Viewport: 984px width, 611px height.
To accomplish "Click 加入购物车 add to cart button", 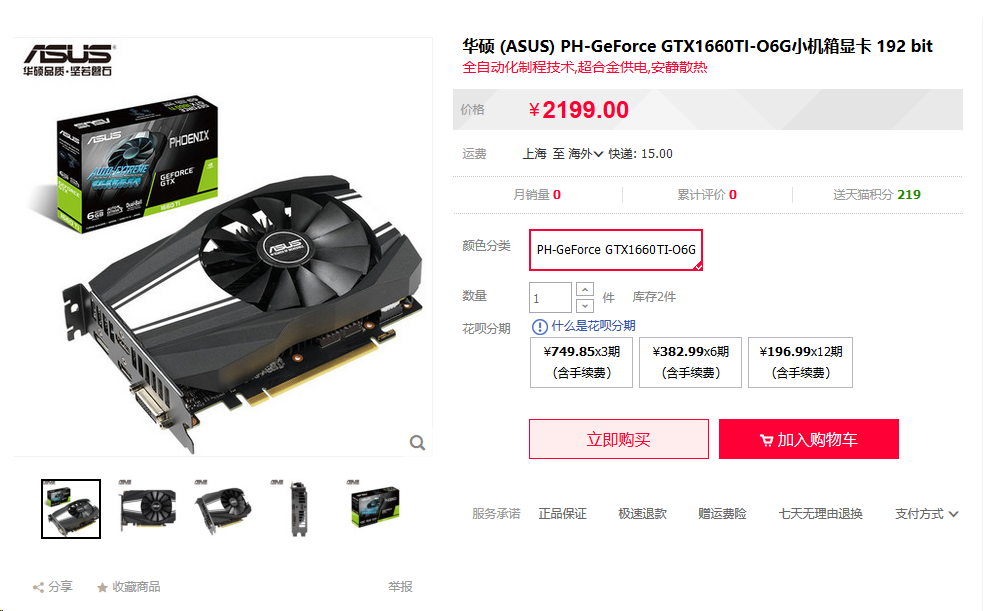I will tap(809, 439).
